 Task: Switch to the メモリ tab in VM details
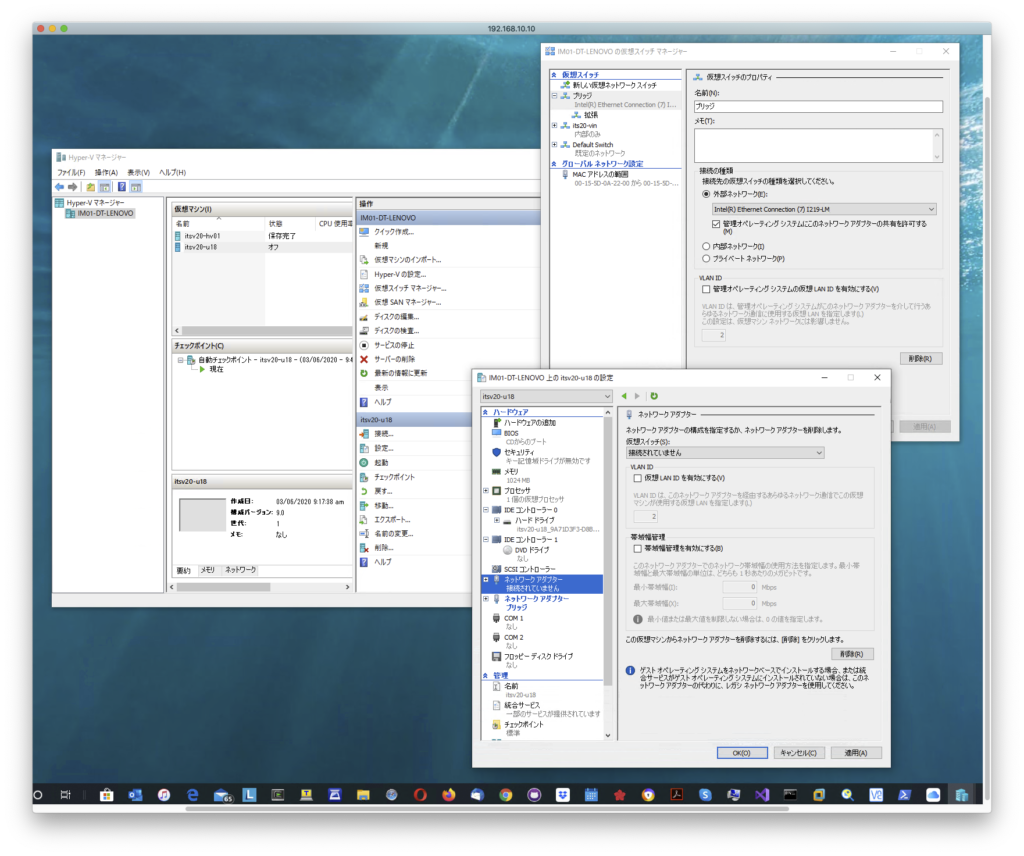pyautogui.click(x=208, y=569)
